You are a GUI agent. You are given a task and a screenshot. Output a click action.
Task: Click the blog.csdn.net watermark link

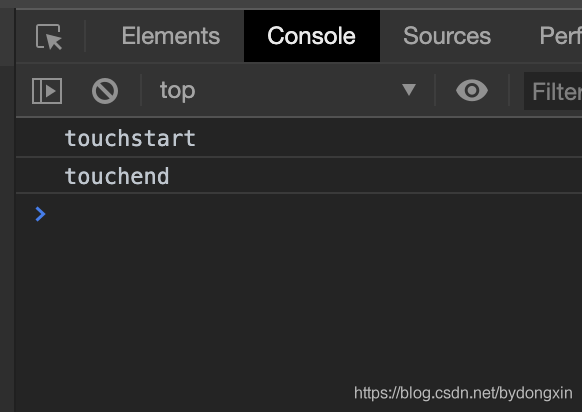(x=463, y=393)
